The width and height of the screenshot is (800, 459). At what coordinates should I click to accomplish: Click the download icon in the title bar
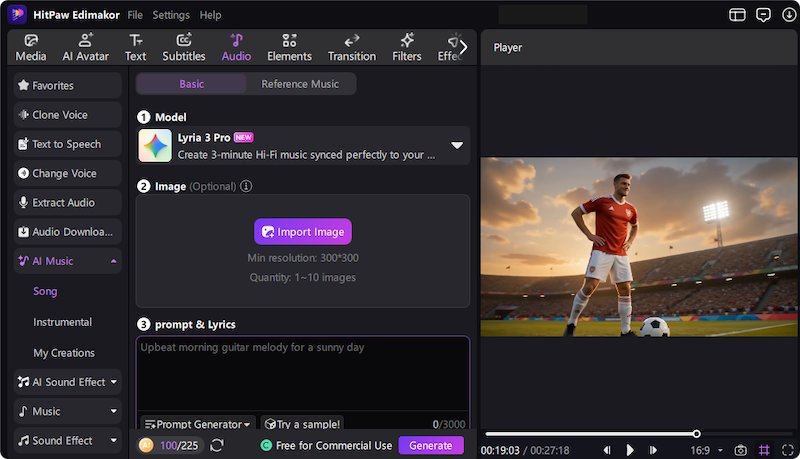point(789,15)
